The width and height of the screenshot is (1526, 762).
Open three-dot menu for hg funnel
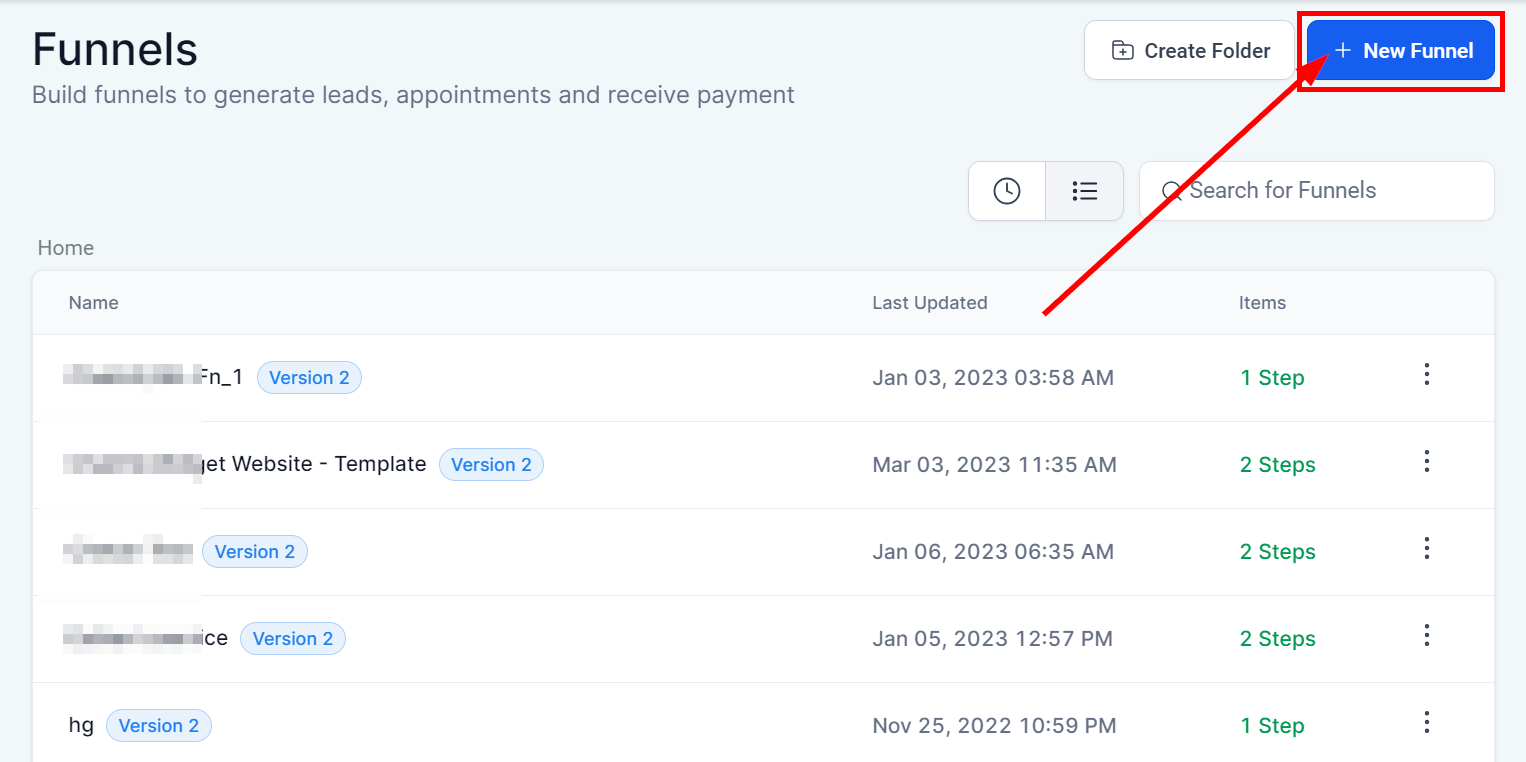1427,723
